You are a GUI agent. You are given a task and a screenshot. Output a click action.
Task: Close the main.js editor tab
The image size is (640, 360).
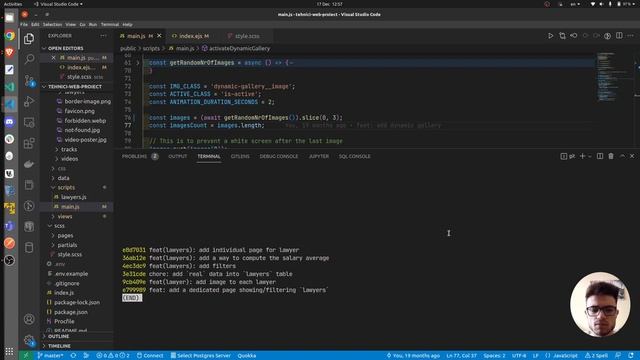(159, 36)
